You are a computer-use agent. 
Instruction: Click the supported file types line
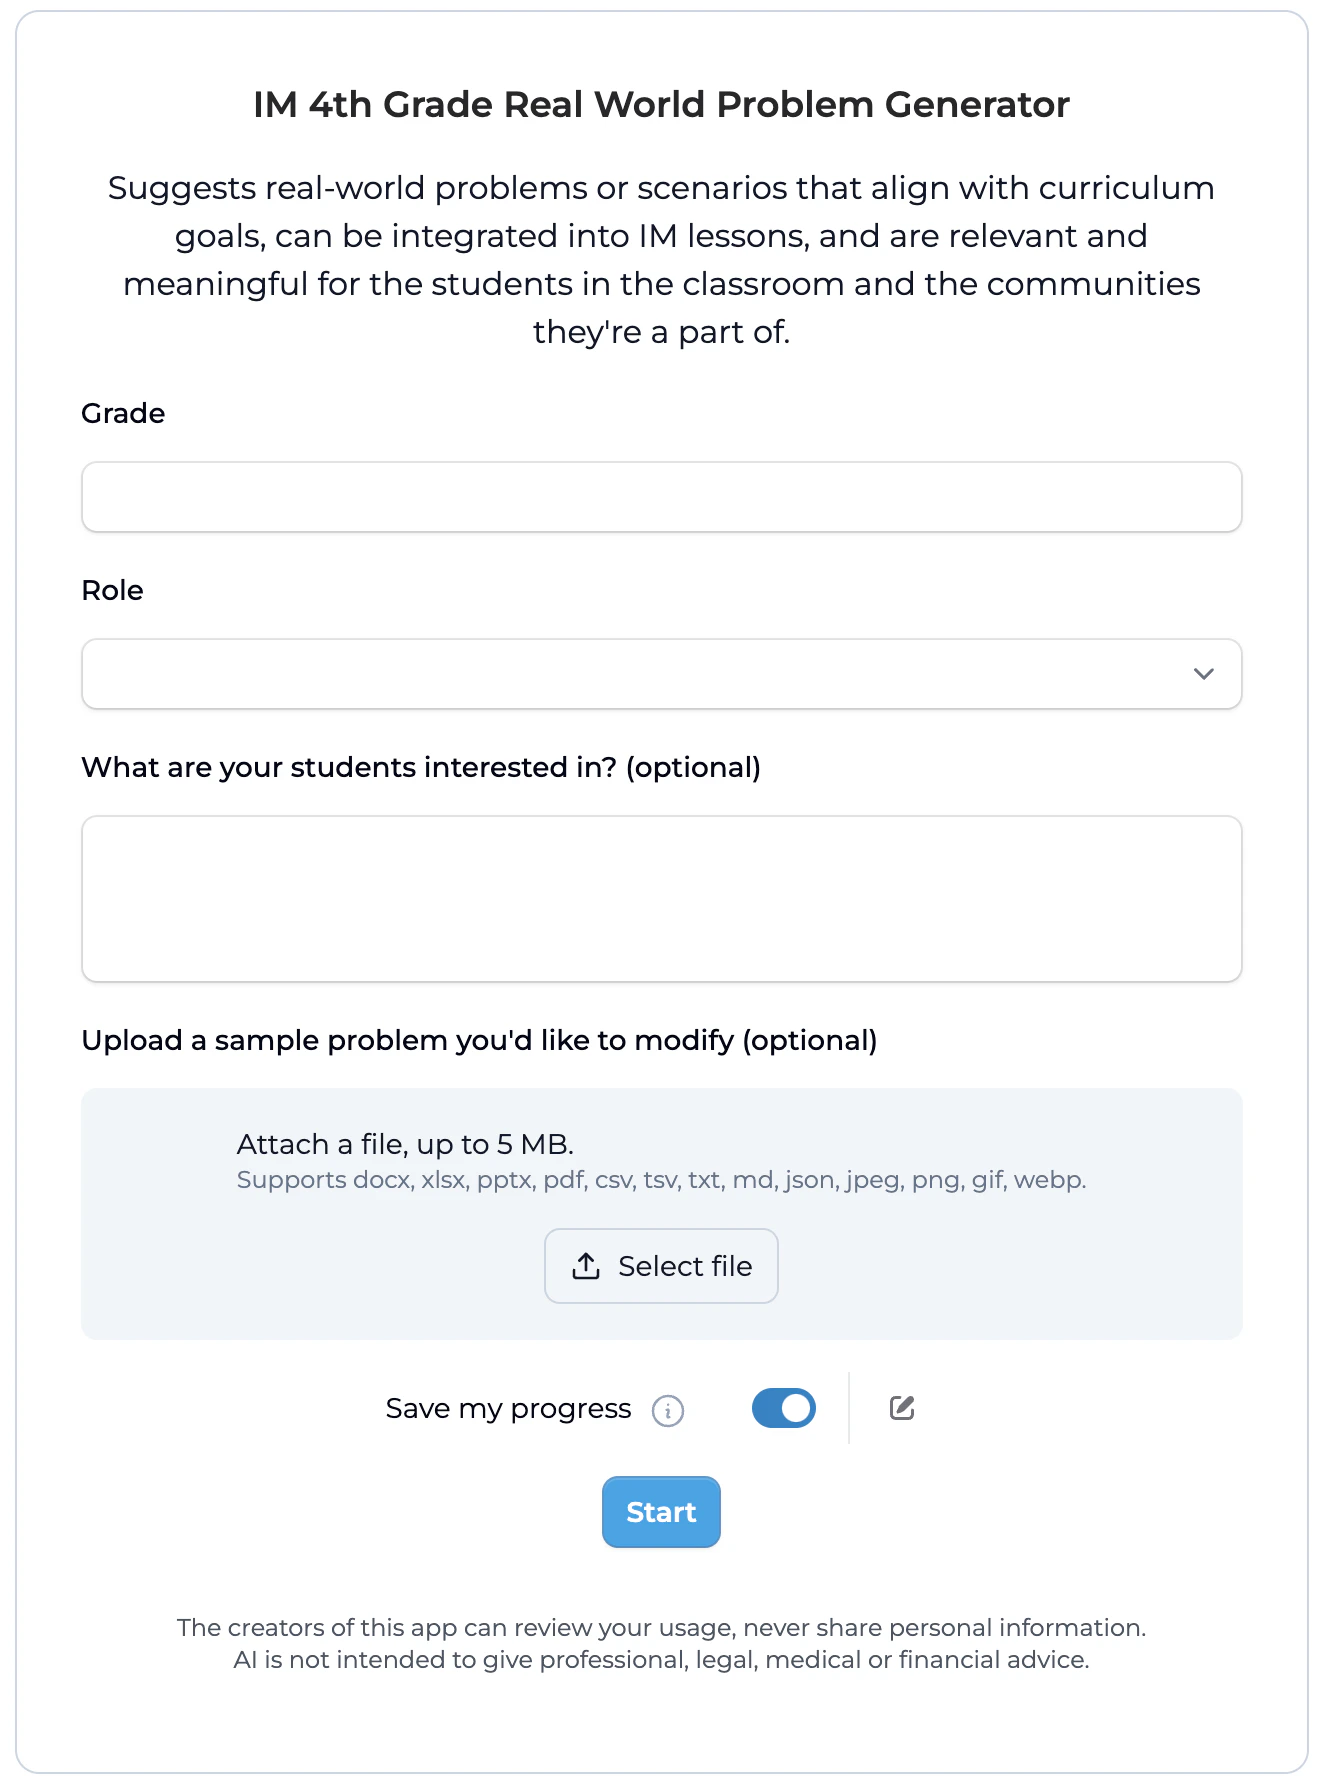[661, 1180]
